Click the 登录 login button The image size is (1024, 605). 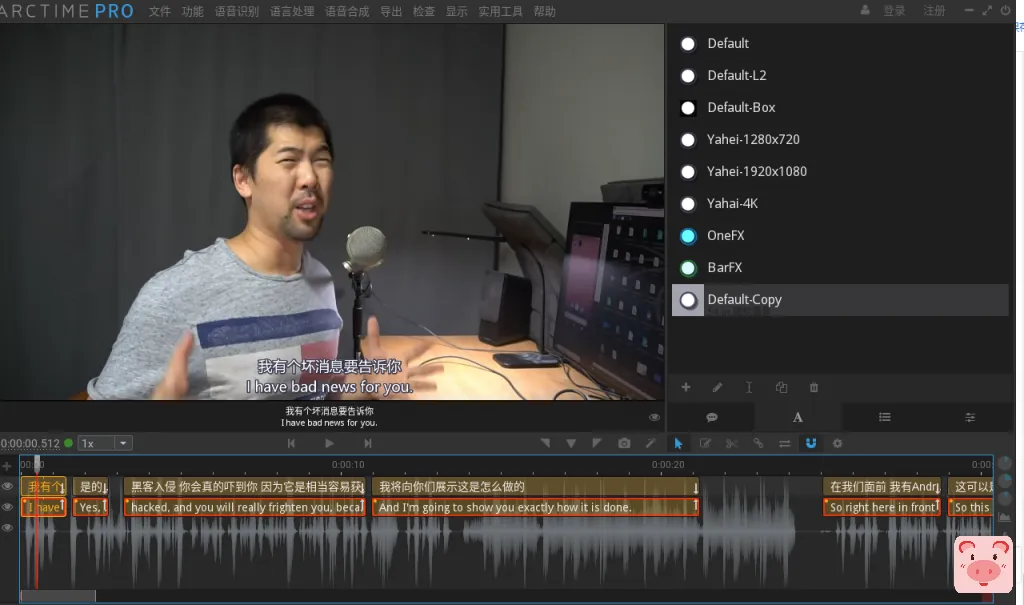coord(893,11)
